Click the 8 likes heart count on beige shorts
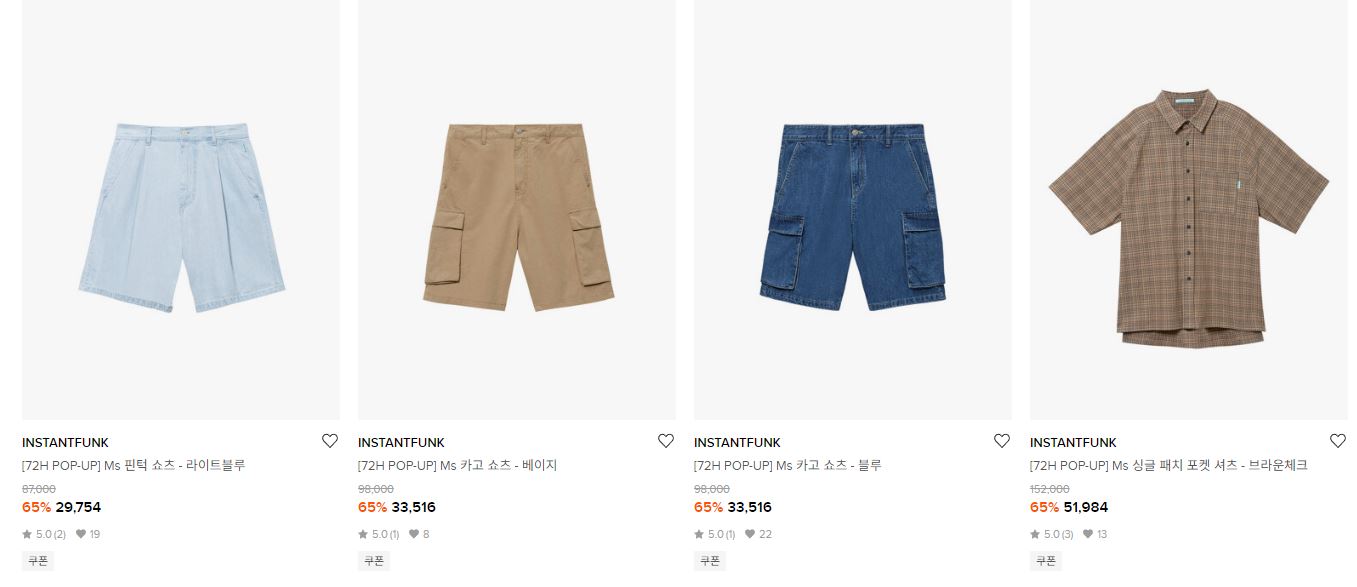 coord(419,534)
